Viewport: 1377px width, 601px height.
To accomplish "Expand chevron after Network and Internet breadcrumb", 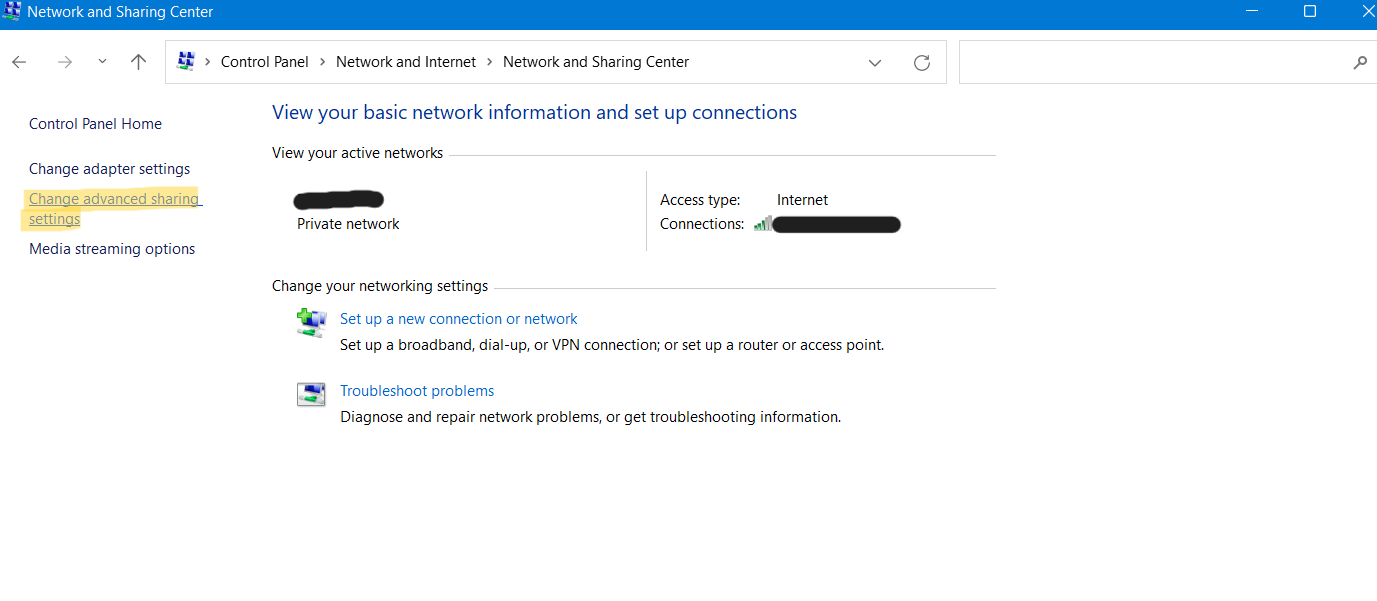I will (x=490, y=62).
